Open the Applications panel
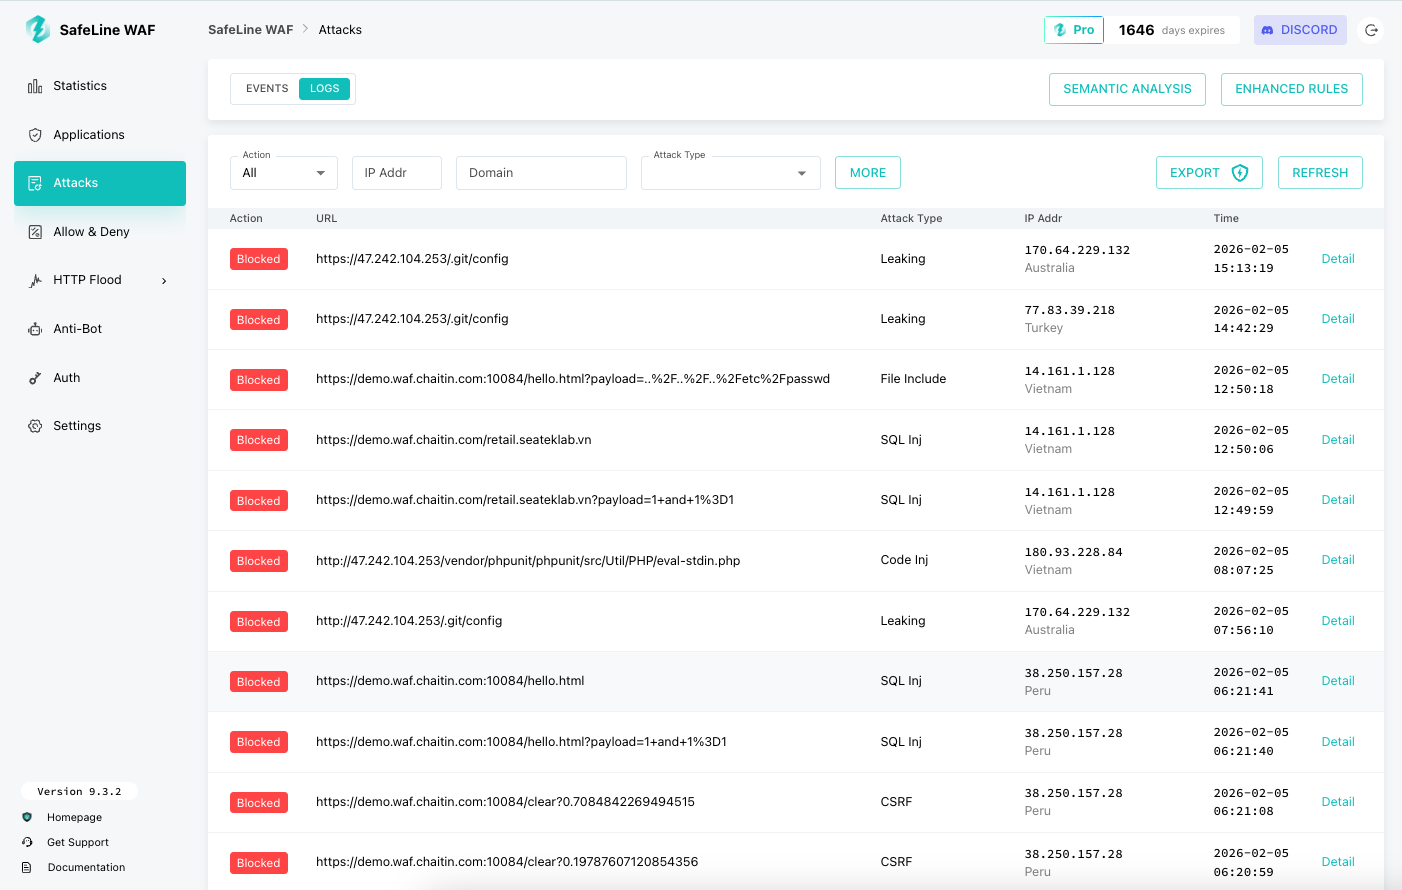The height and width of the screenshot is (890, 1402). pos(90,134)
